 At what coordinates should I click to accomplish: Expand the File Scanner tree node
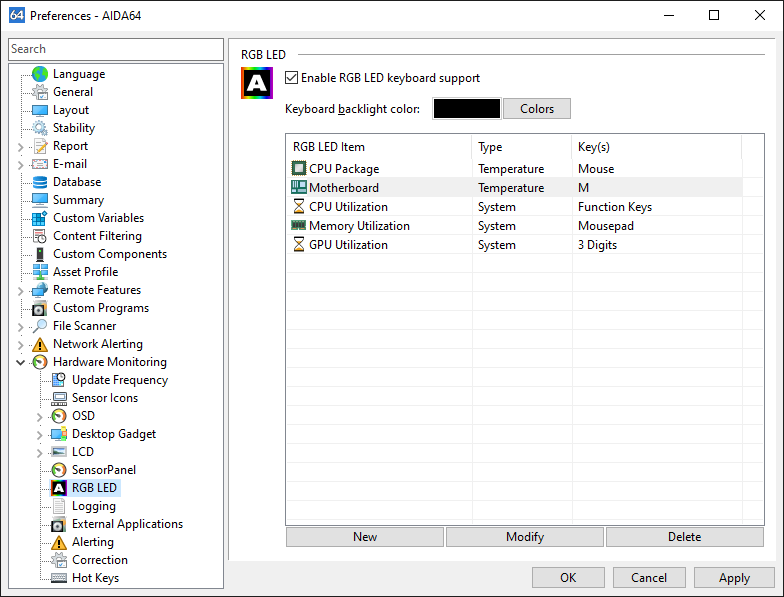20,328
